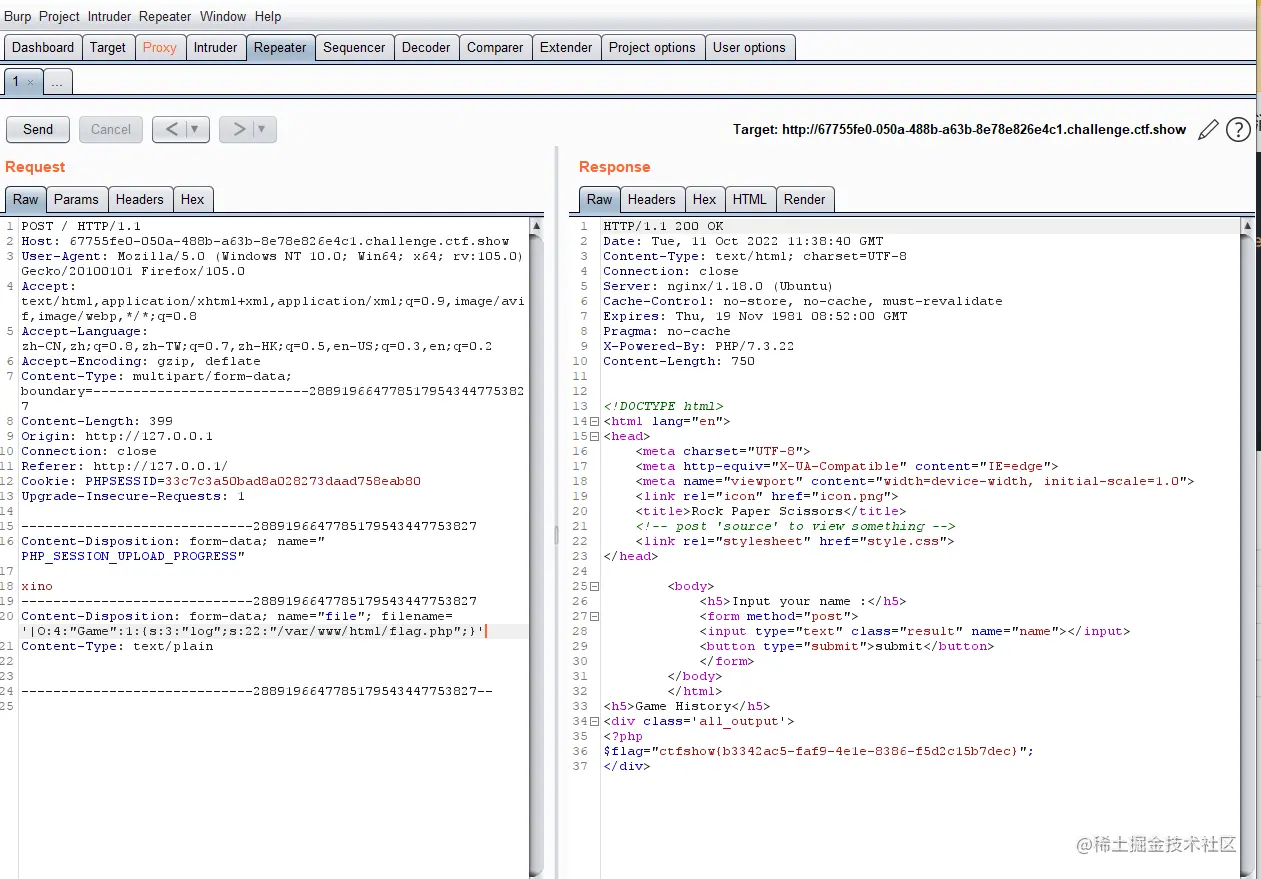The image size is (1261, 879).
Task: Click the 'post source' HTML comment line
Action: pyautogui.click(x=795, y=527)
